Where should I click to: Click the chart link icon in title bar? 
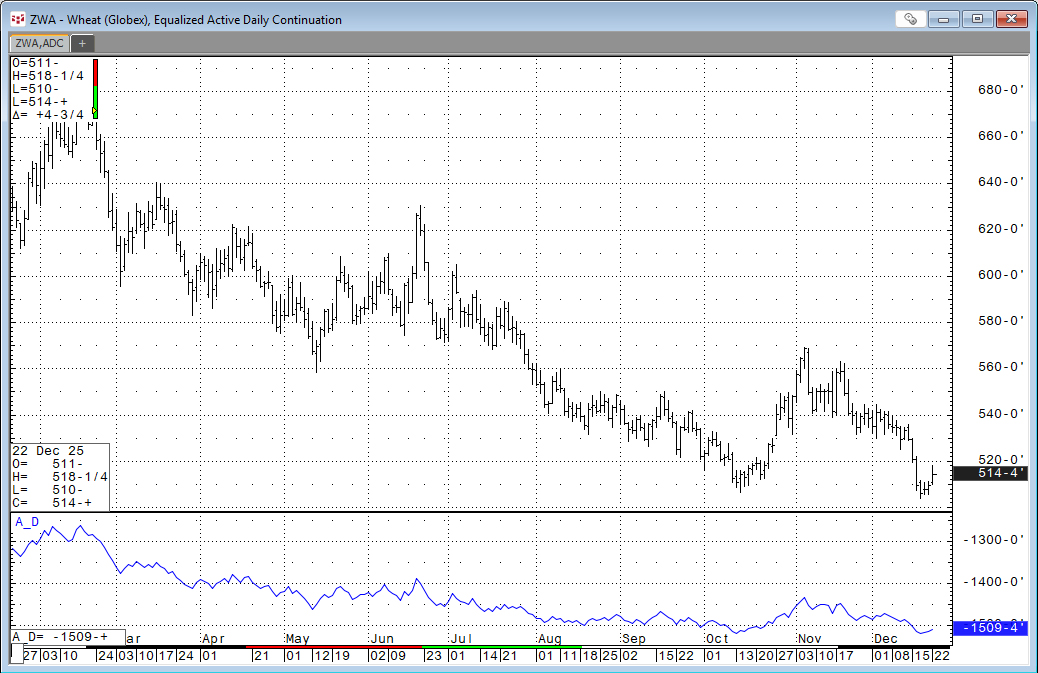click(x=909, y=19)
